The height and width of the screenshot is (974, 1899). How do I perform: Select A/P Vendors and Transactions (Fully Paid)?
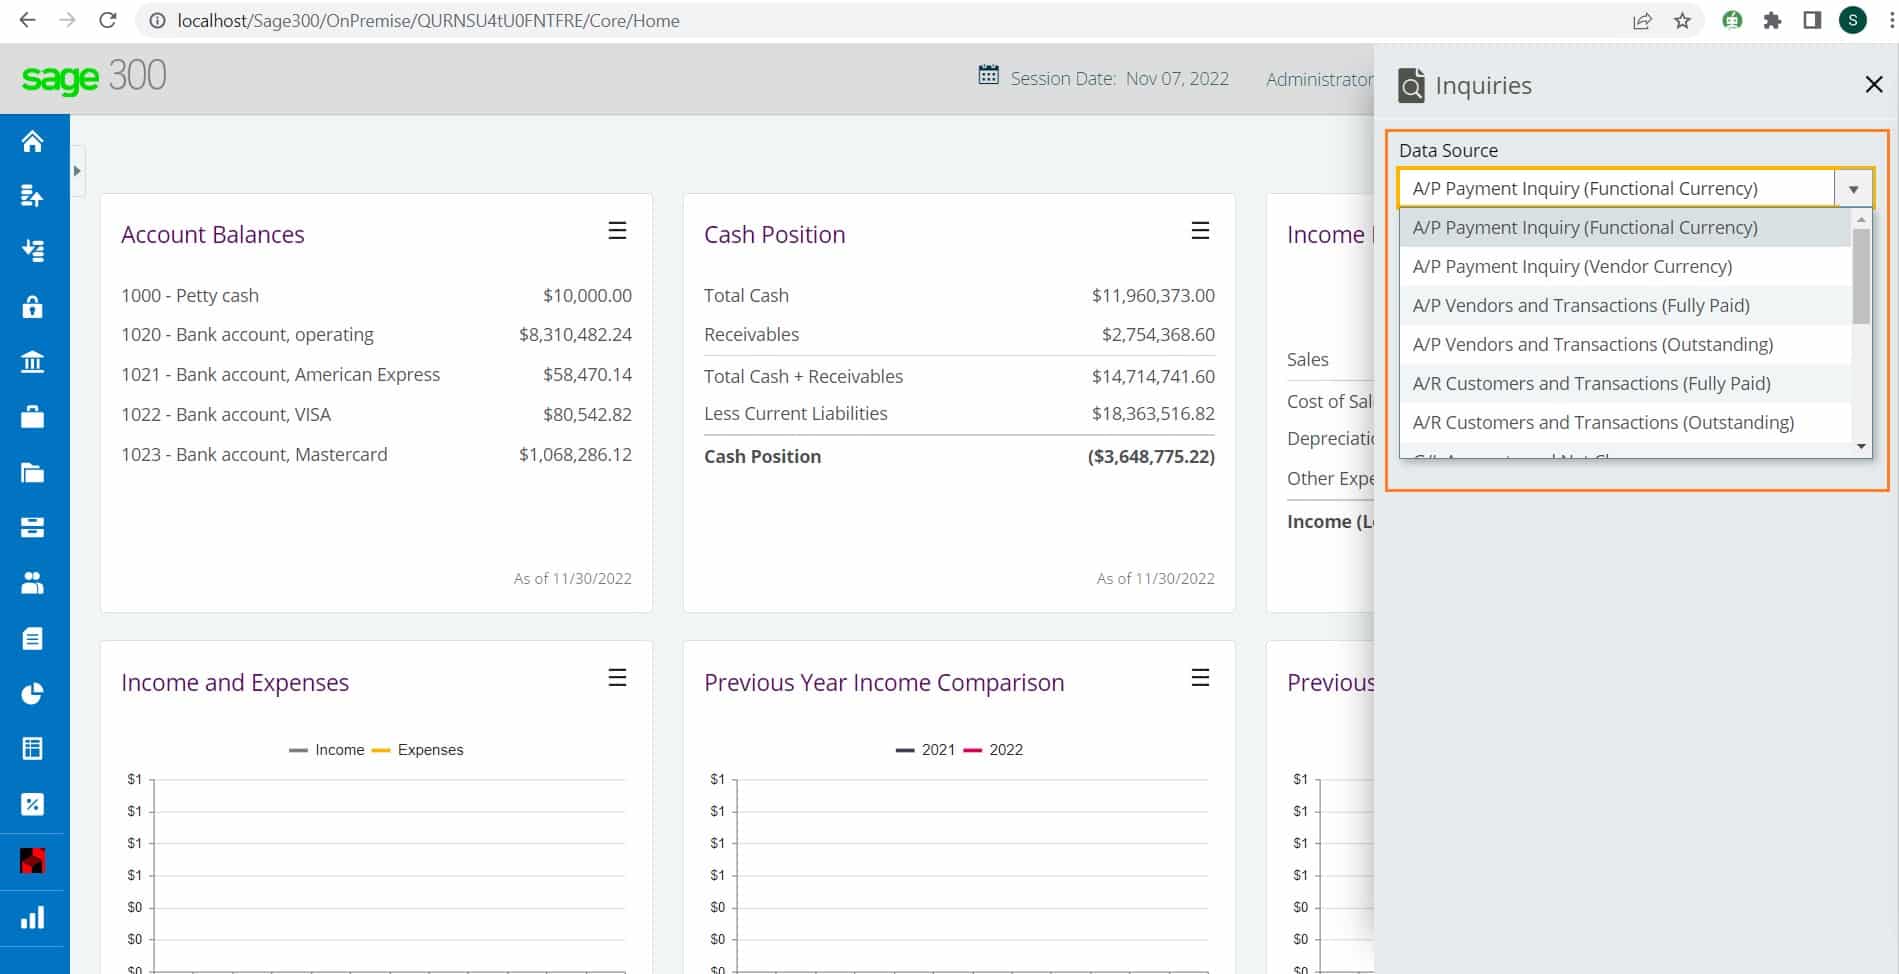[1626, 306]
